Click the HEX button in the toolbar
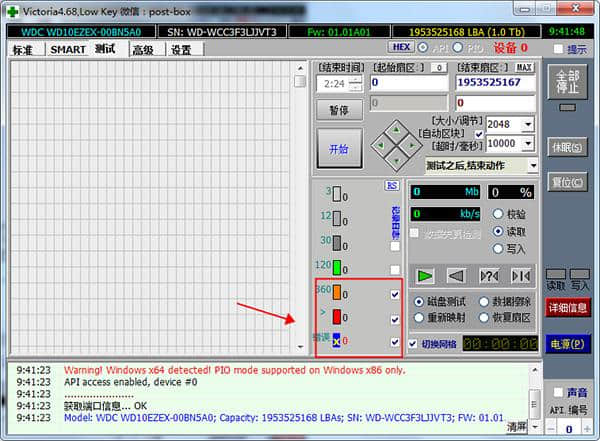This screenshot has width=600, height=441. [400, 48]
